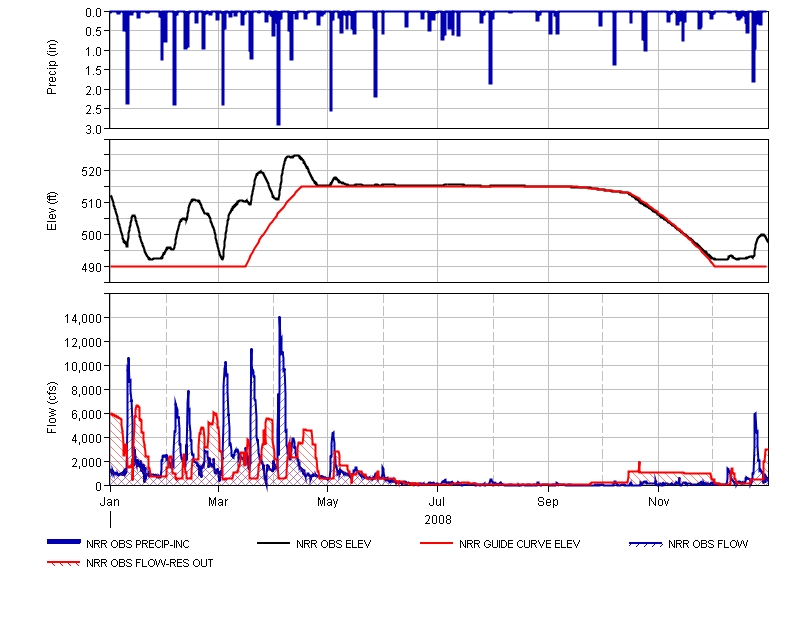Viewport: 800px width, 627px height.
Task: Click the Flow (cfs) axis title
Action: pos(52,408)
